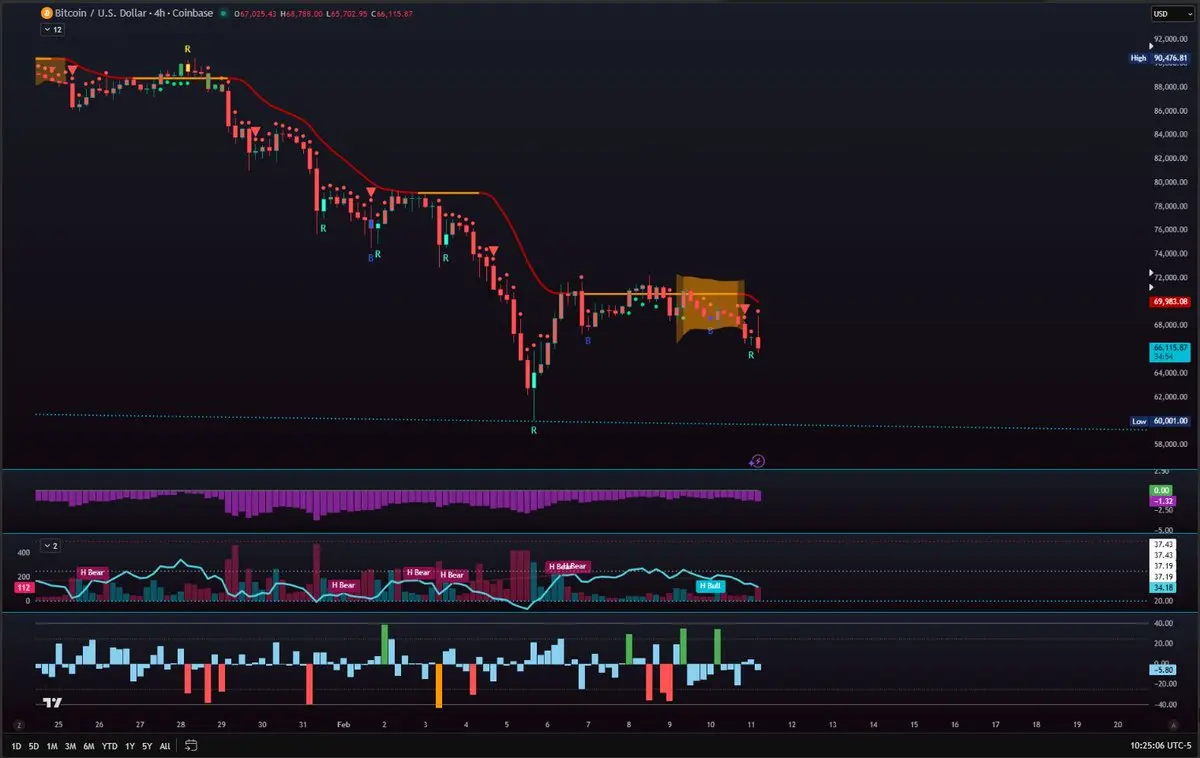Open the Go to date calendar icon
The width and height of the screenshot is (1200, 758).
point(191,745)
